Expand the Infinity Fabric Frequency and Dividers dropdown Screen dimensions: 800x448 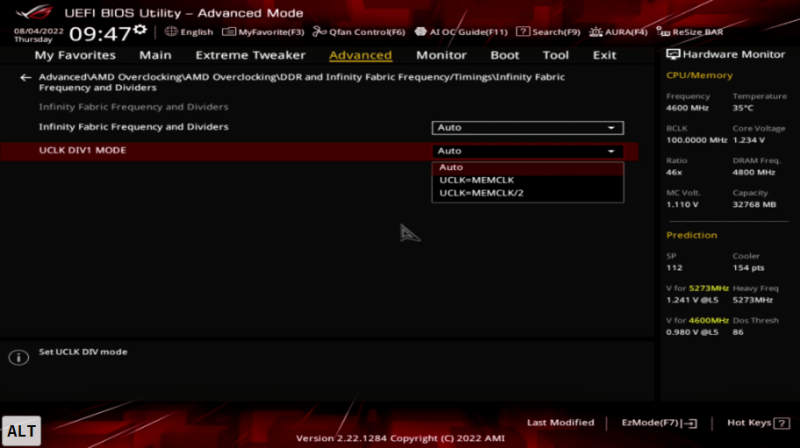point(528,128)
